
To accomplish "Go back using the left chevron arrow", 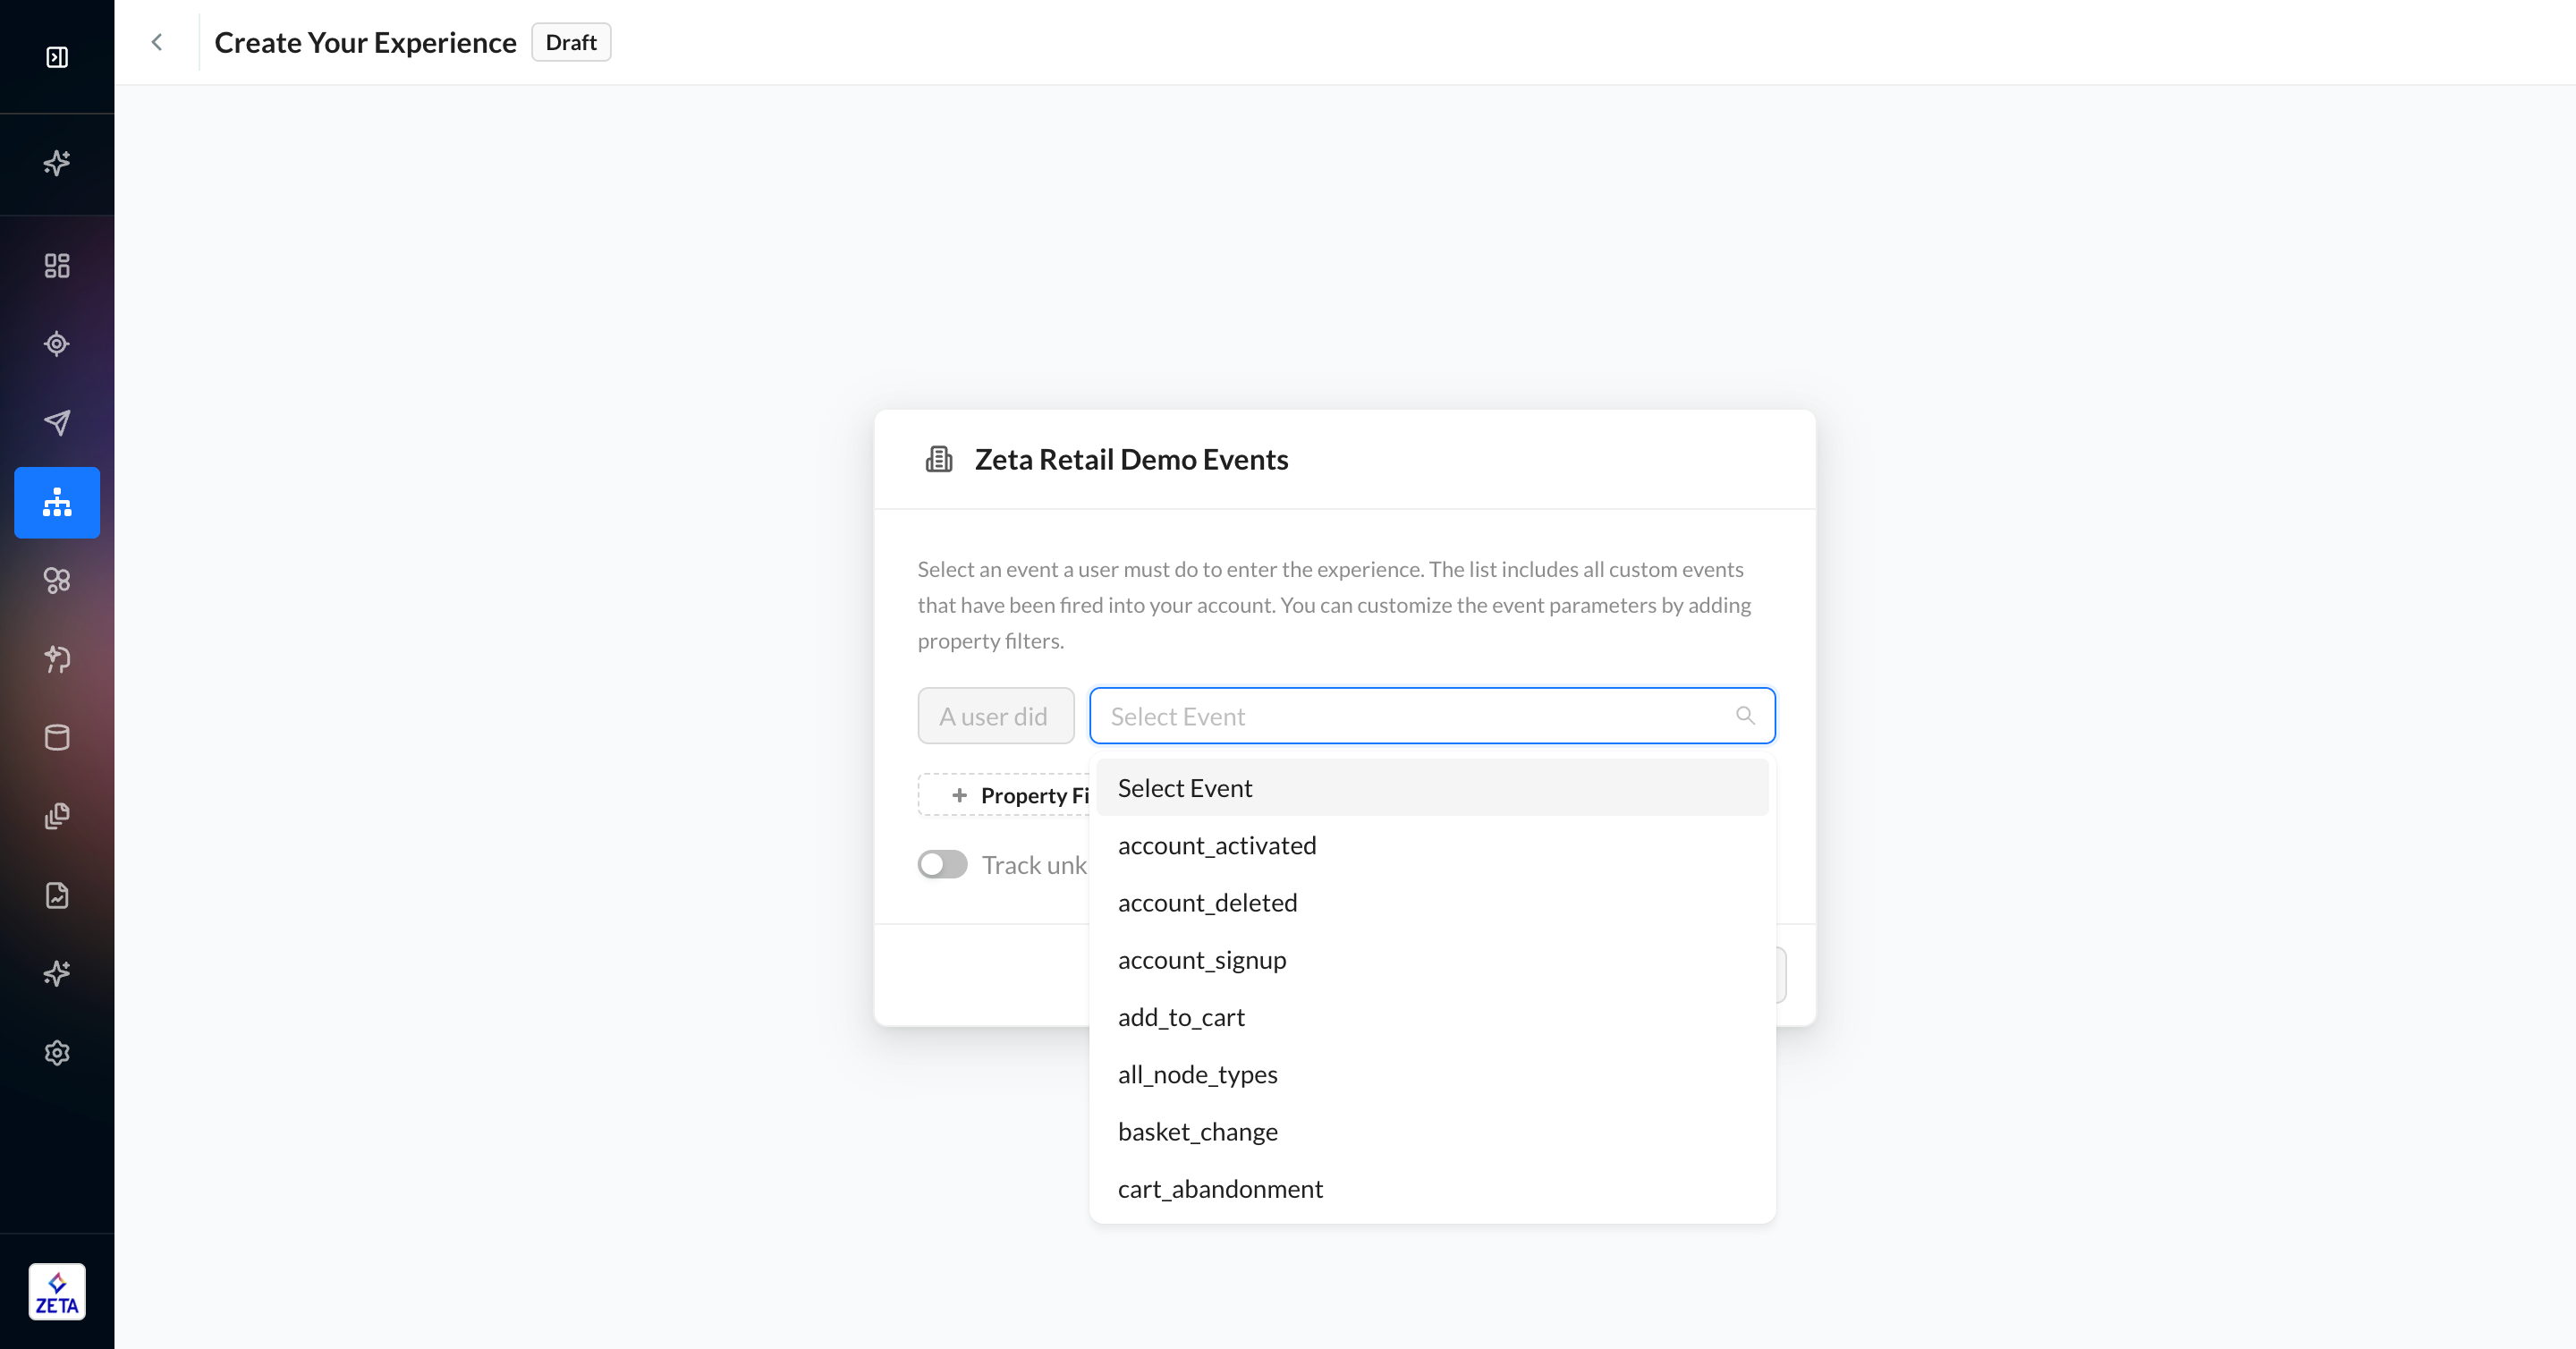I will point(157,42).
